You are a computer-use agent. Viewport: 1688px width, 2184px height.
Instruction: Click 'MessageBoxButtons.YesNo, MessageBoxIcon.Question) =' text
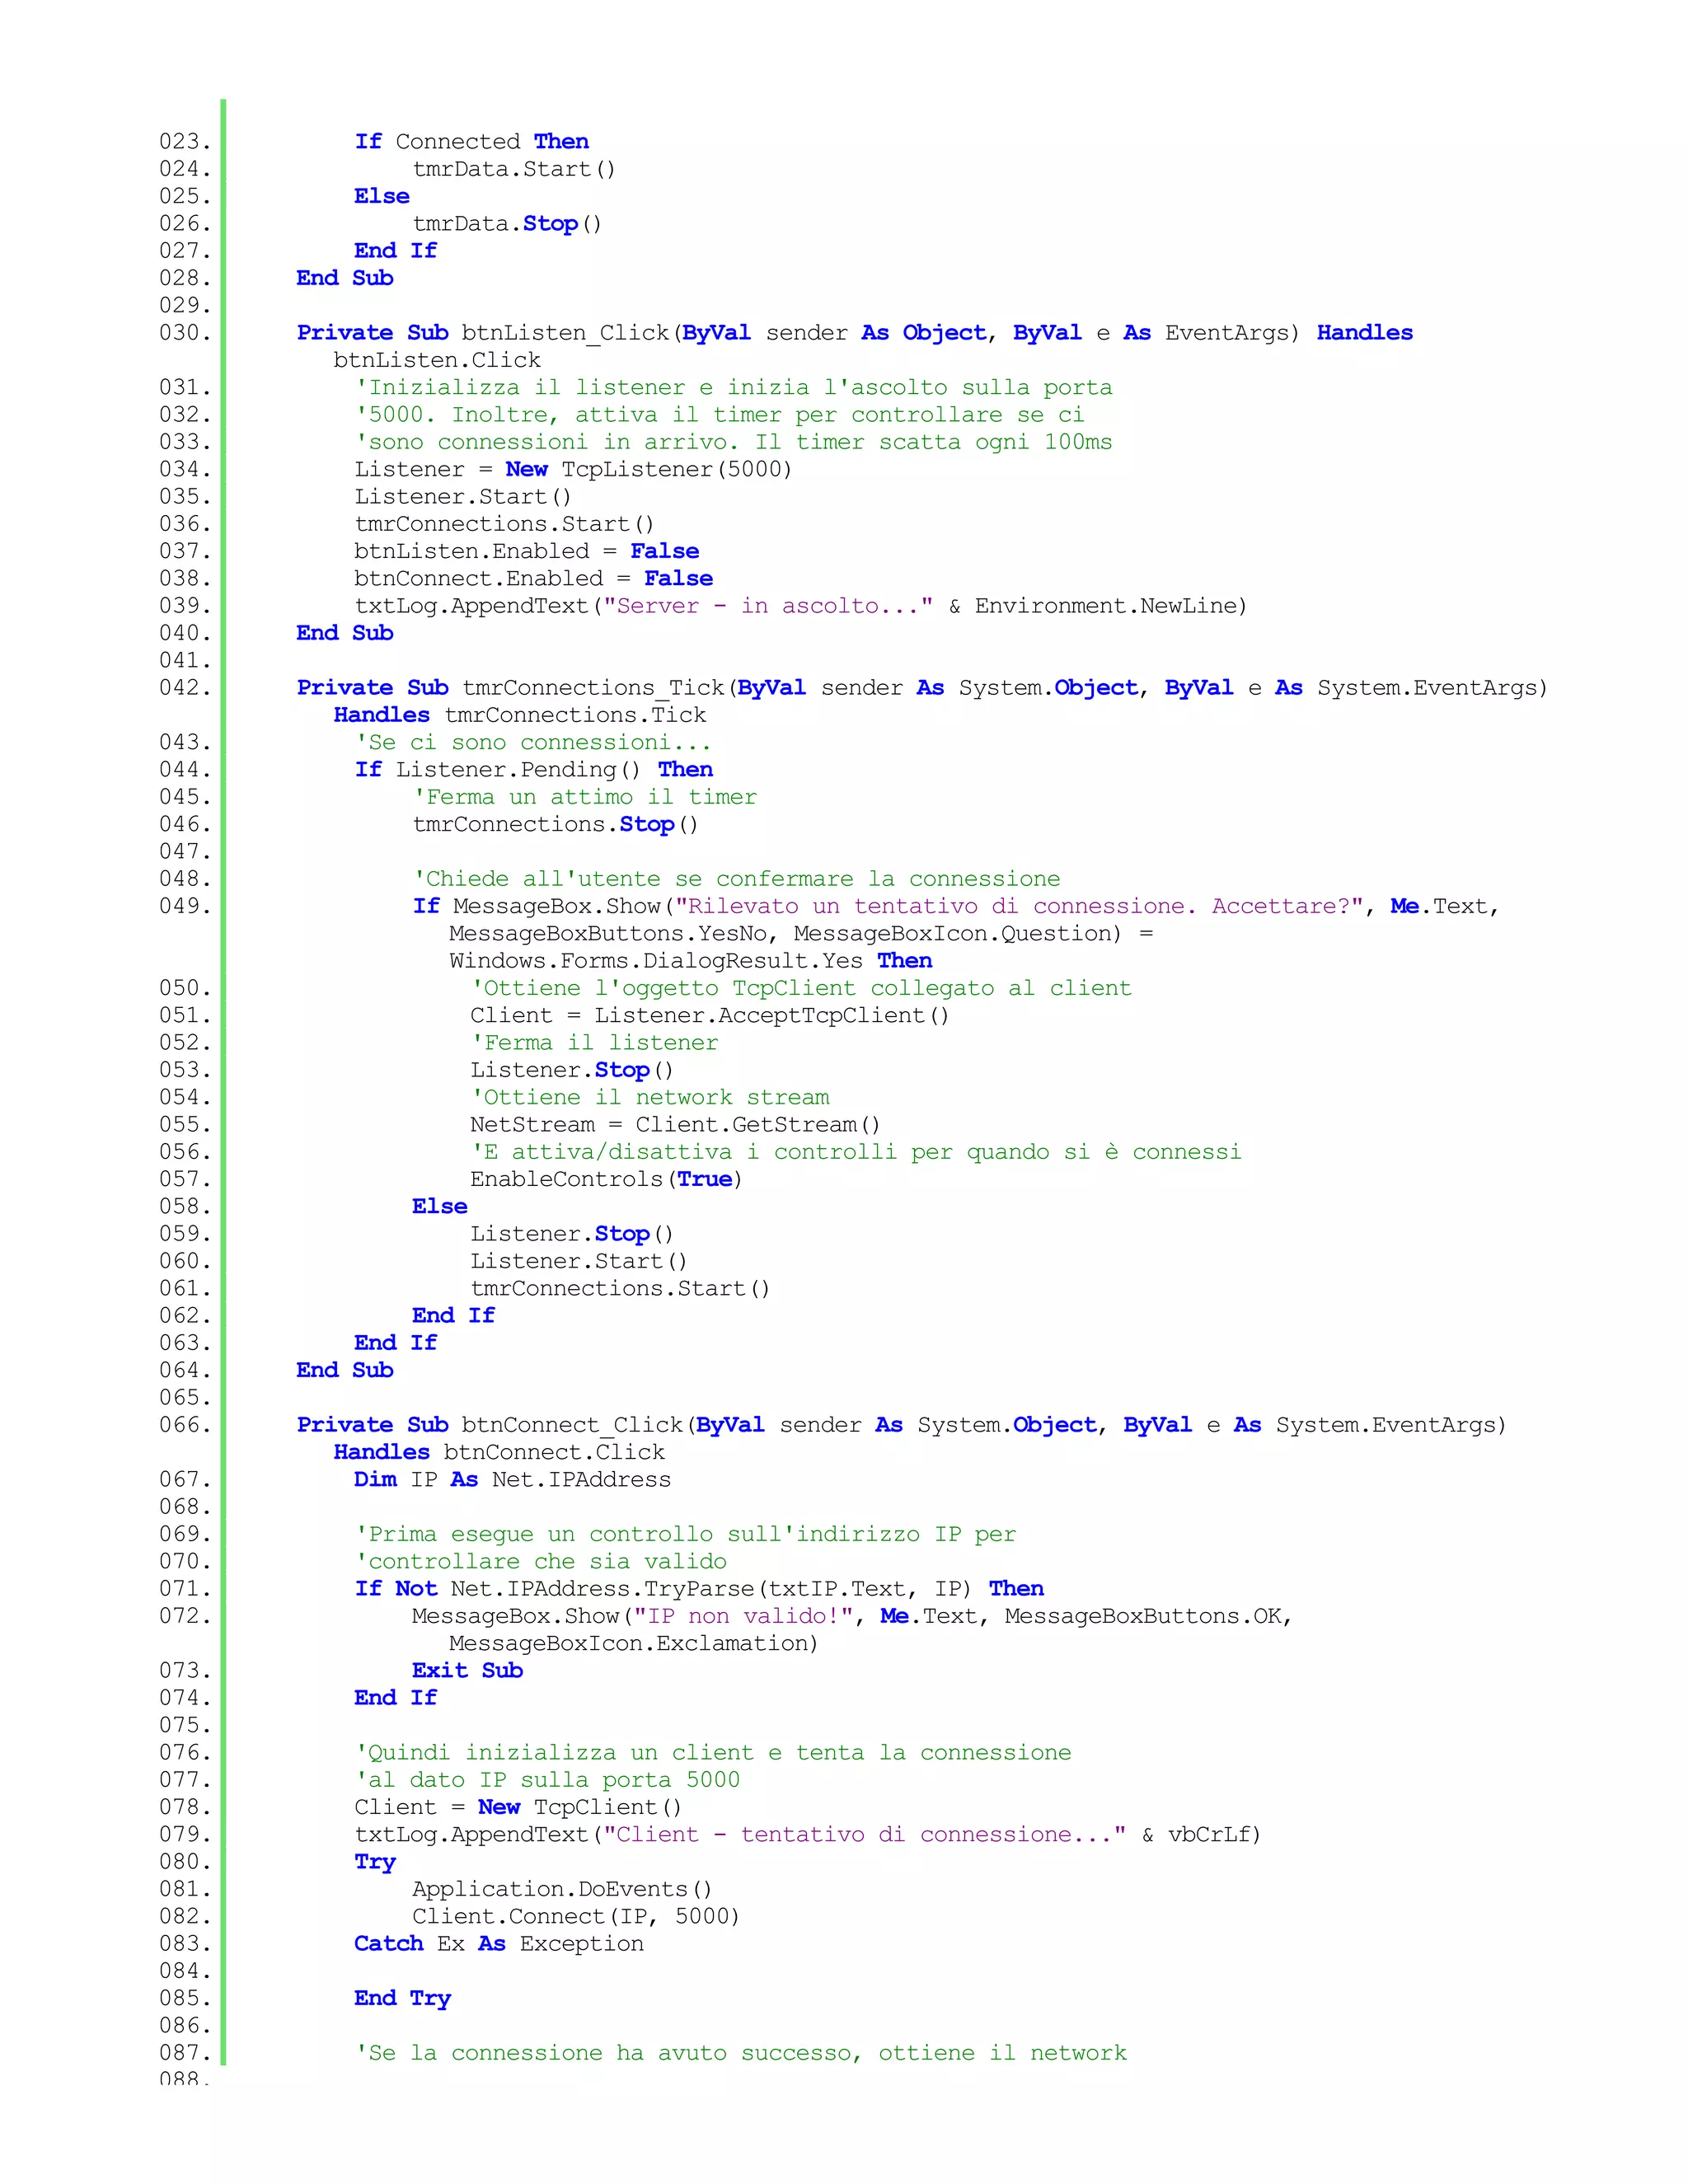pos(802,933)
